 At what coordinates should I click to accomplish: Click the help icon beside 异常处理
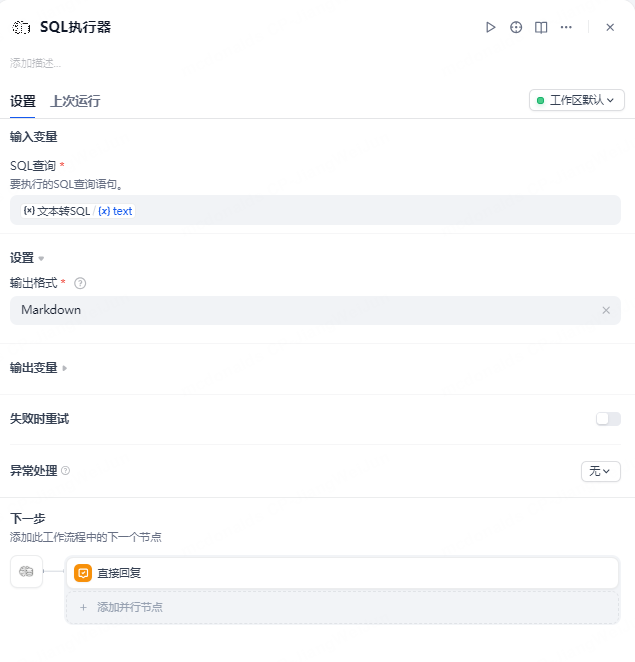(66, 470)
